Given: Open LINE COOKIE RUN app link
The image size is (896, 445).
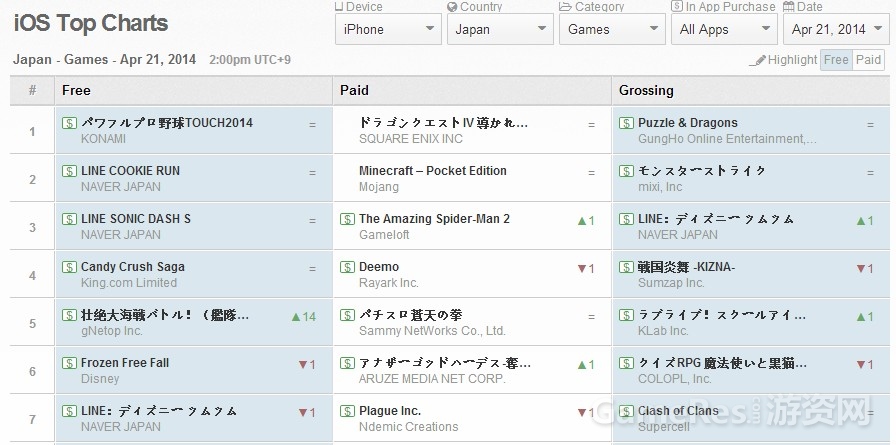Looking at the screenshot, I should point(130,171).
